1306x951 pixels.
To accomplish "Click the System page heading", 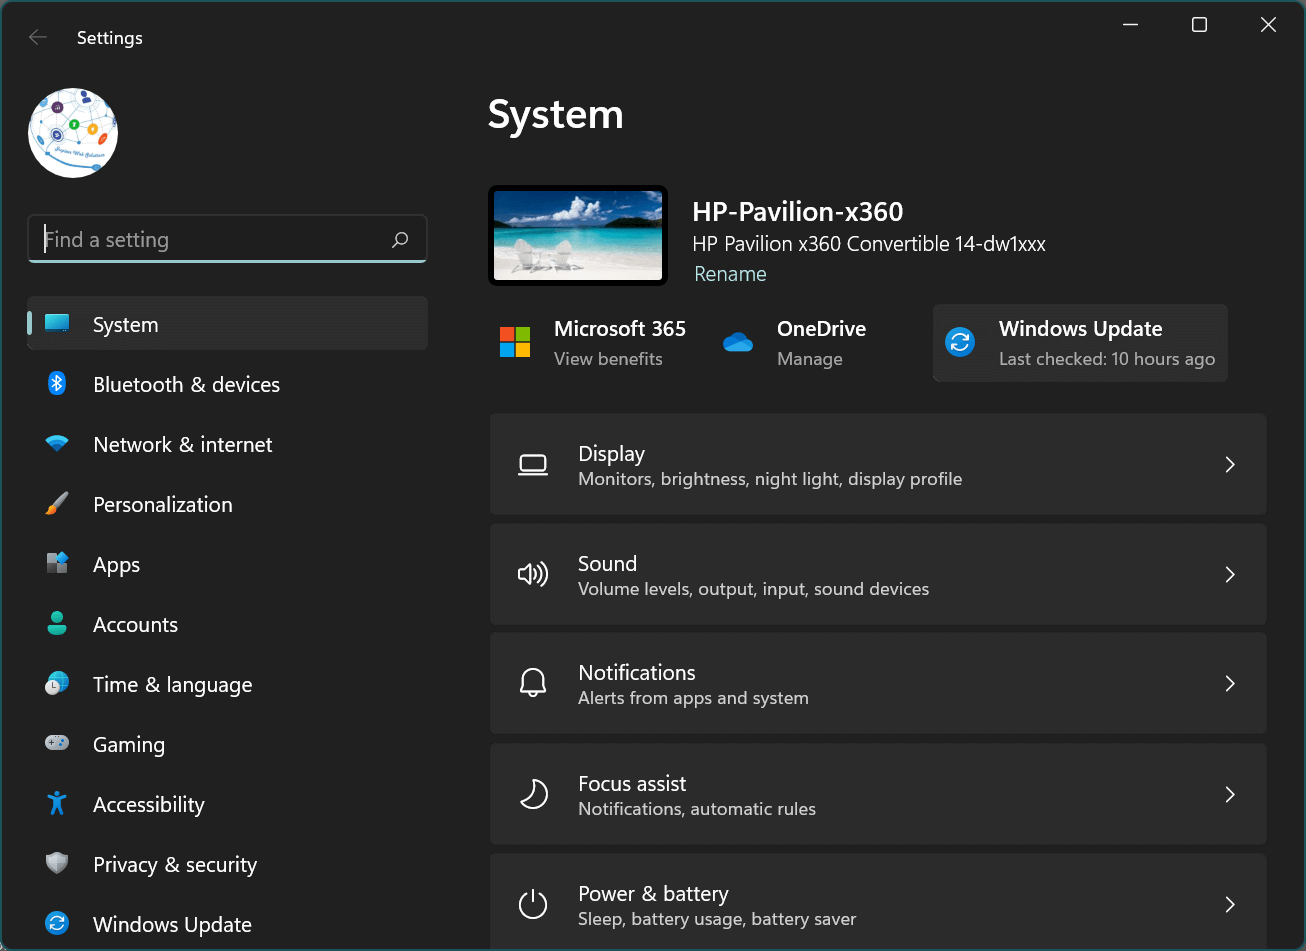I will click(x=555, y=115).
